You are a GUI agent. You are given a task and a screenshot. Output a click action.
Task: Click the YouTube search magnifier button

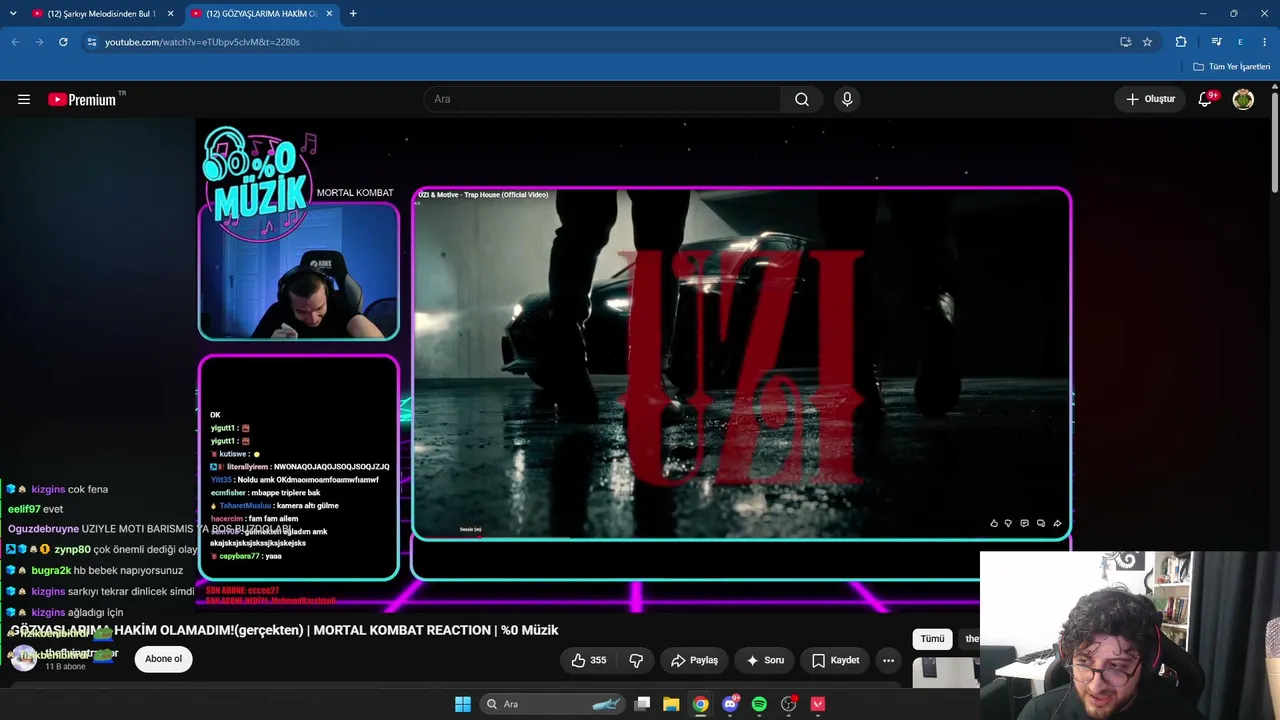(802, 99)
